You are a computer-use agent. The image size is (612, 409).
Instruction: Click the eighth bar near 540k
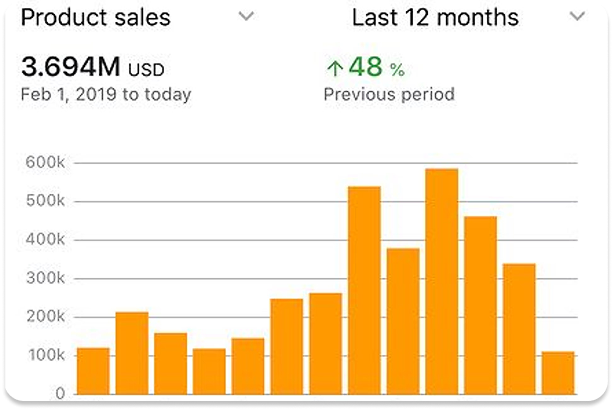point(364,290)
